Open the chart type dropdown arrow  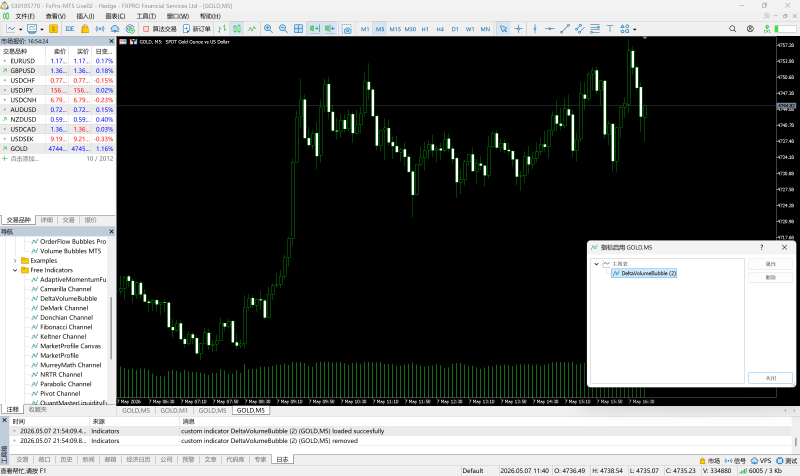coord(20,30)
